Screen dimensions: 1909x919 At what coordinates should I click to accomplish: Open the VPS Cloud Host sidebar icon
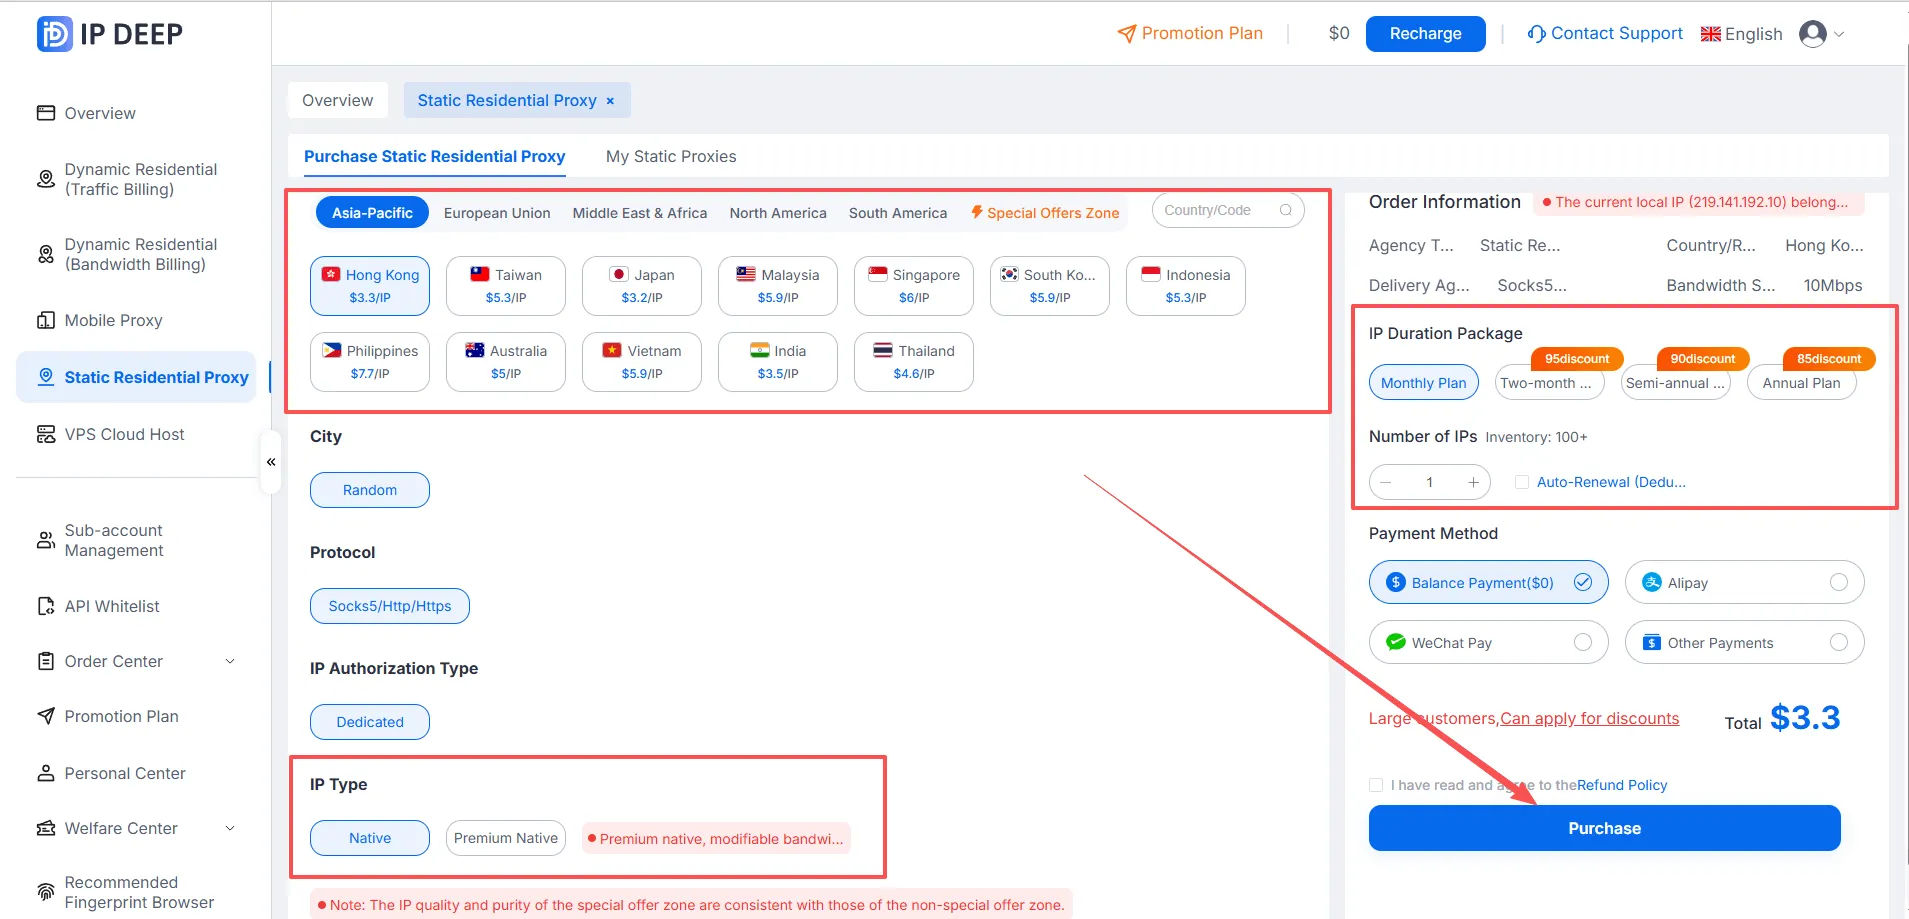point(46,434)
